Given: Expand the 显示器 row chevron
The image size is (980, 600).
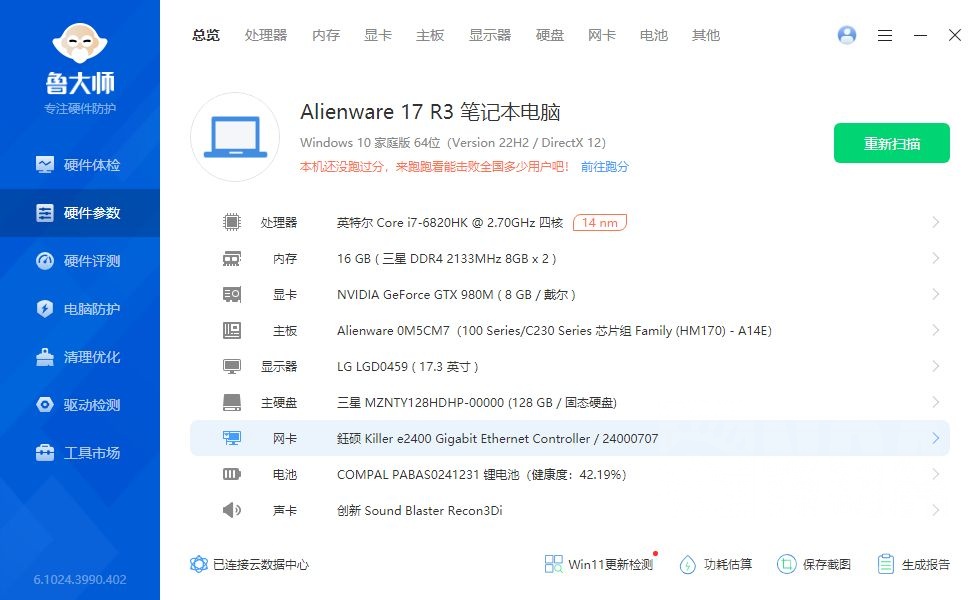Looking at the screenshot, I should coord(935,366).
